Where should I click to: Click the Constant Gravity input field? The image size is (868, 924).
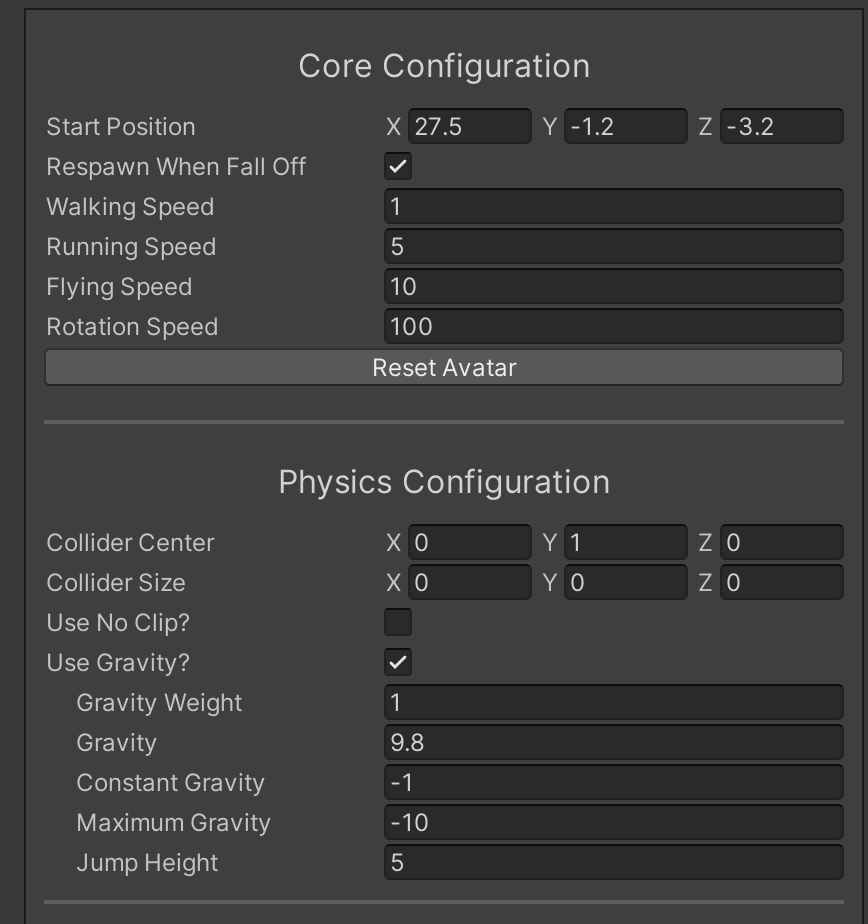pyautogui.click(x=613, y=783)
